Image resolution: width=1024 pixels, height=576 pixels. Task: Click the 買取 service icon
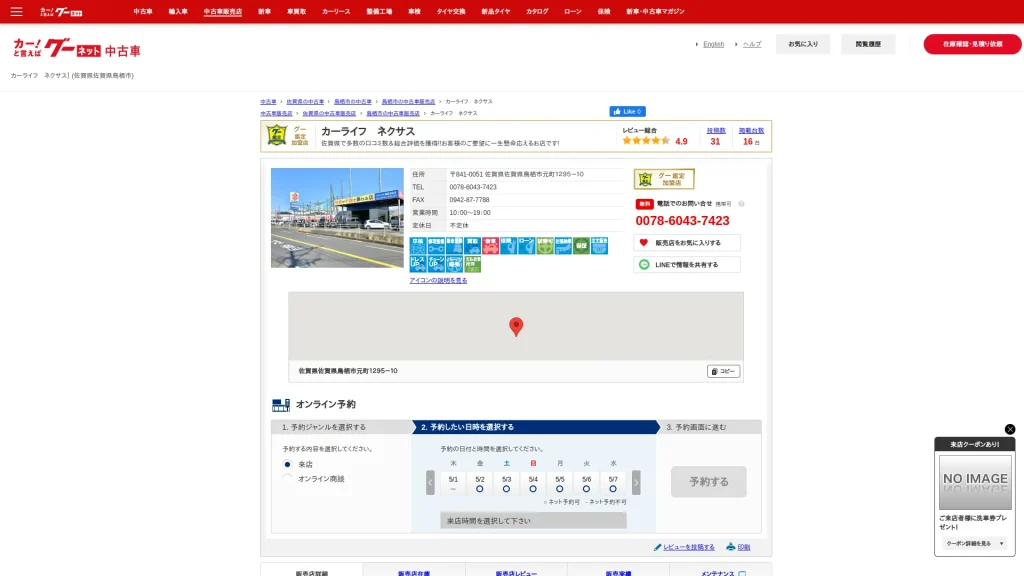tap(472, 246)
